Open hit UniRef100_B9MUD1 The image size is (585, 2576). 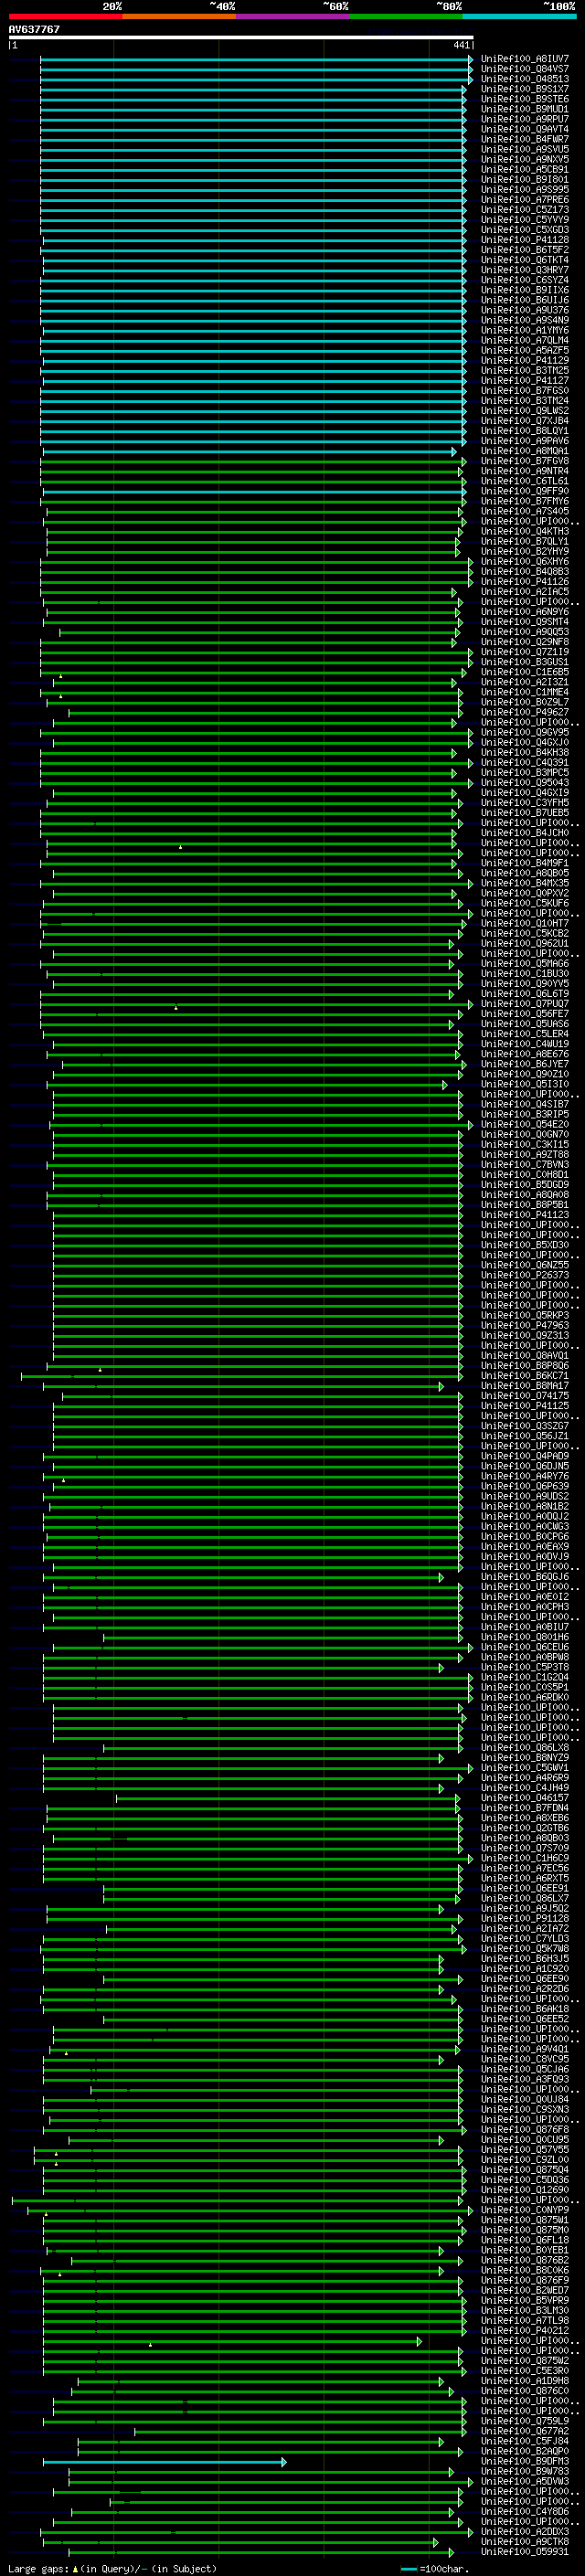[x=525, y=109]
